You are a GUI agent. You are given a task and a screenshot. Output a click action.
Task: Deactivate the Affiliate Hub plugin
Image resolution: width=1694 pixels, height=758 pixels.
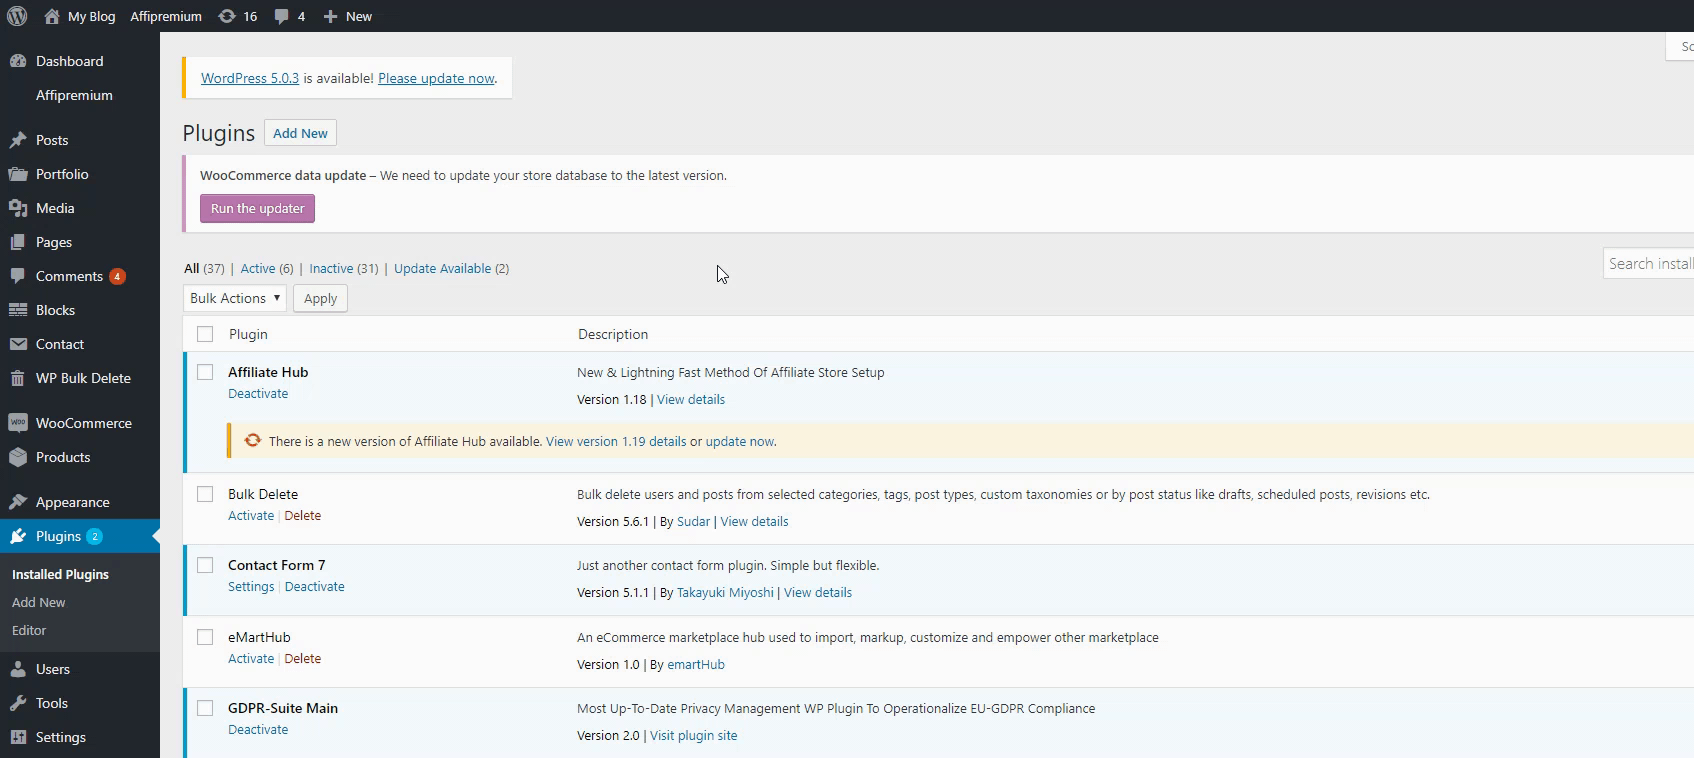[x=258, y=393]
